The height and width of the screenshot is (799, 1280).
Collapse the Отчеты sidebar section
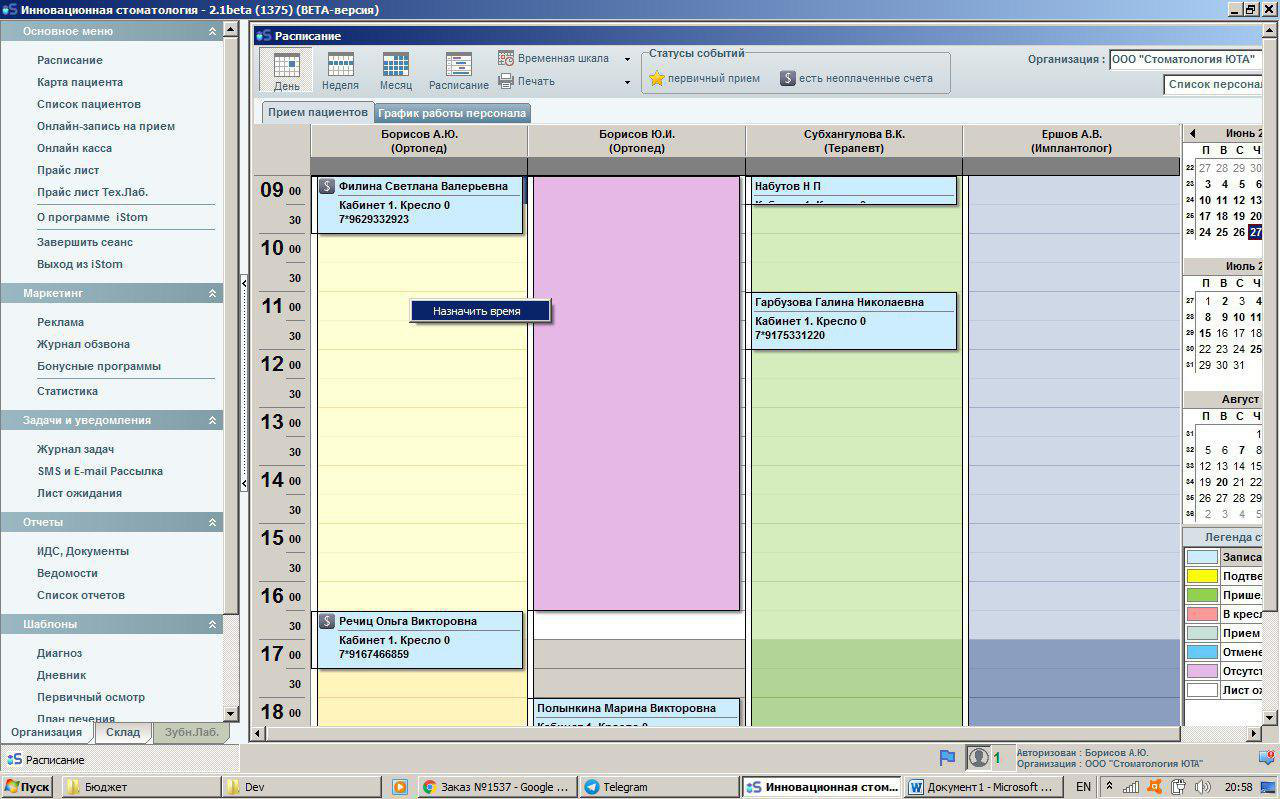click(212, 523)
